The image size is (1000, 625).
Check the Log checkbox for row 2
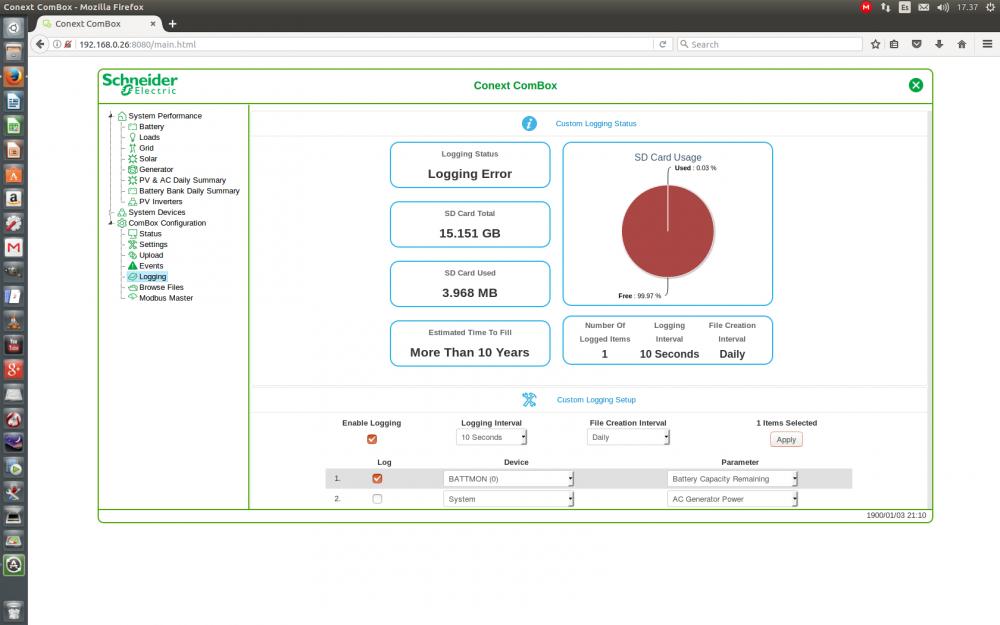[378, 499]
